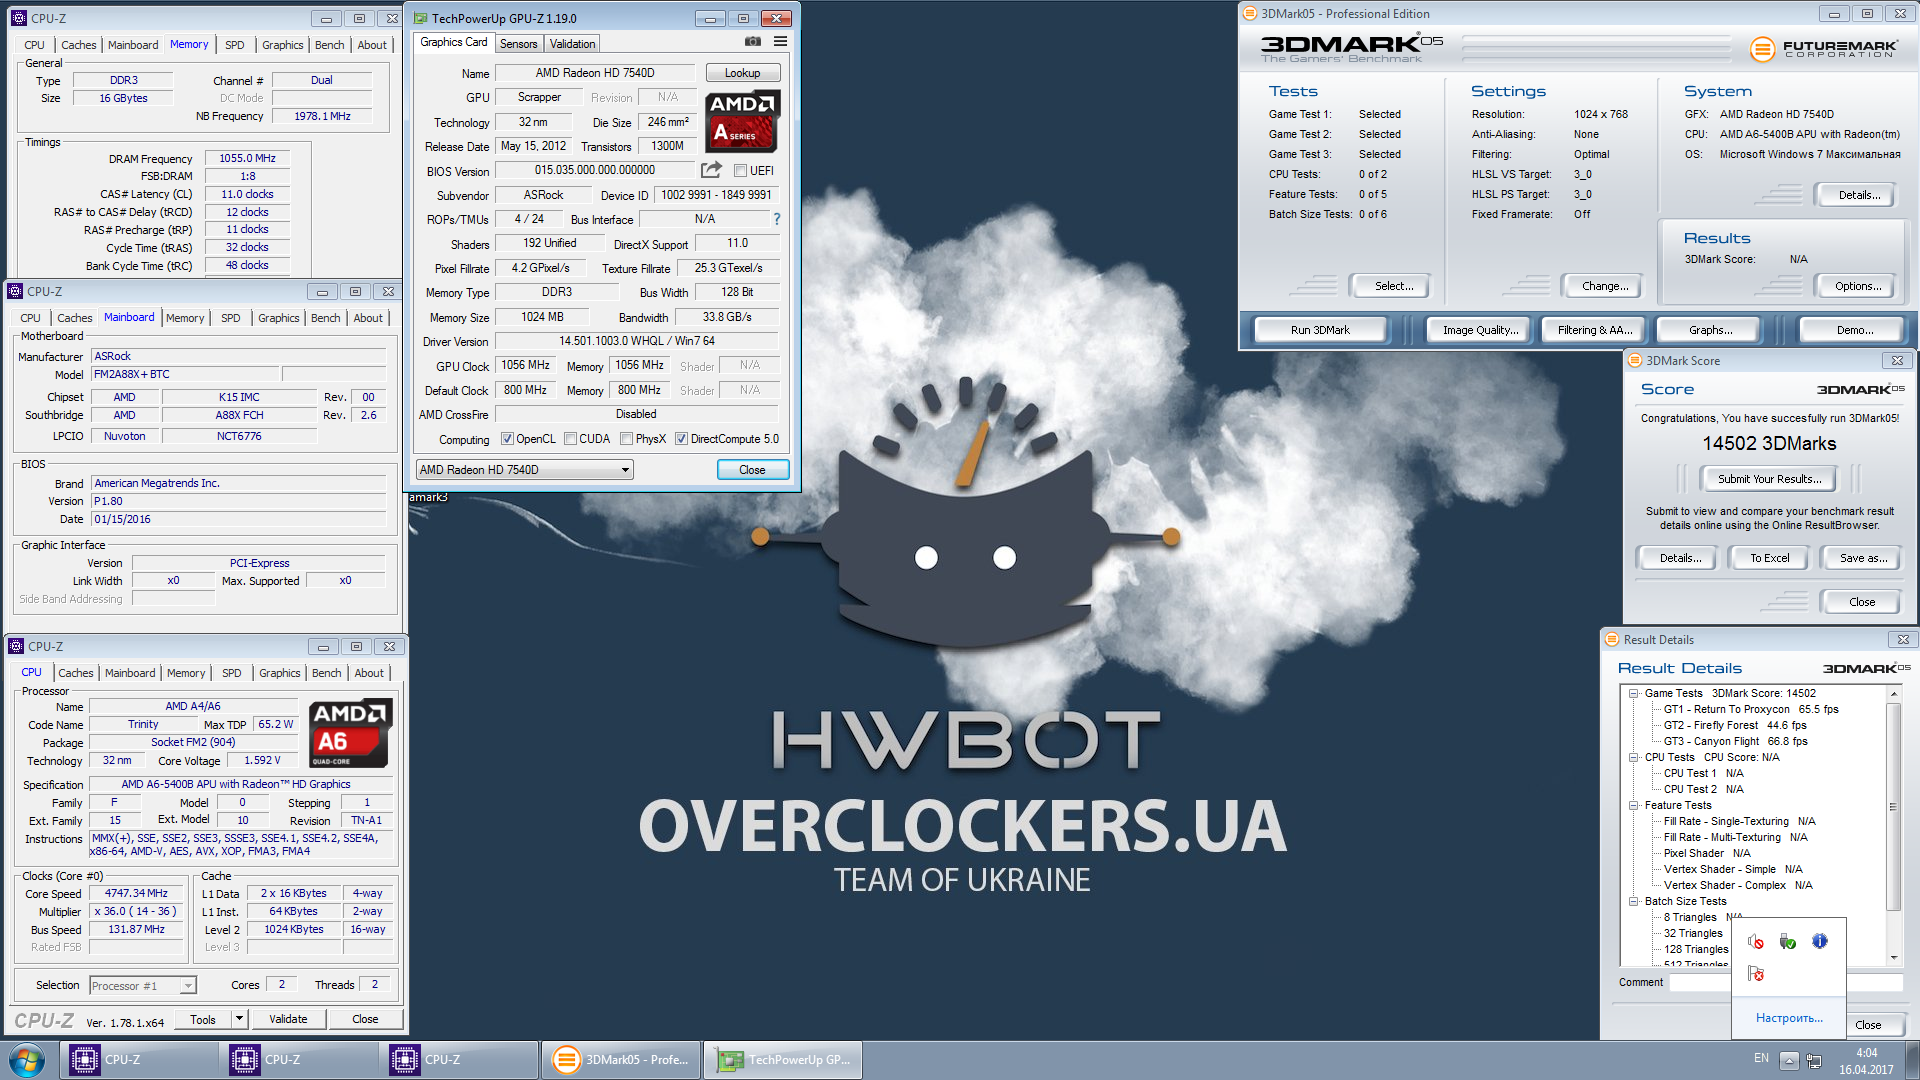Toggle the UEFI checkbox
Screen dimensions: 1920x1080
point(741,171)
